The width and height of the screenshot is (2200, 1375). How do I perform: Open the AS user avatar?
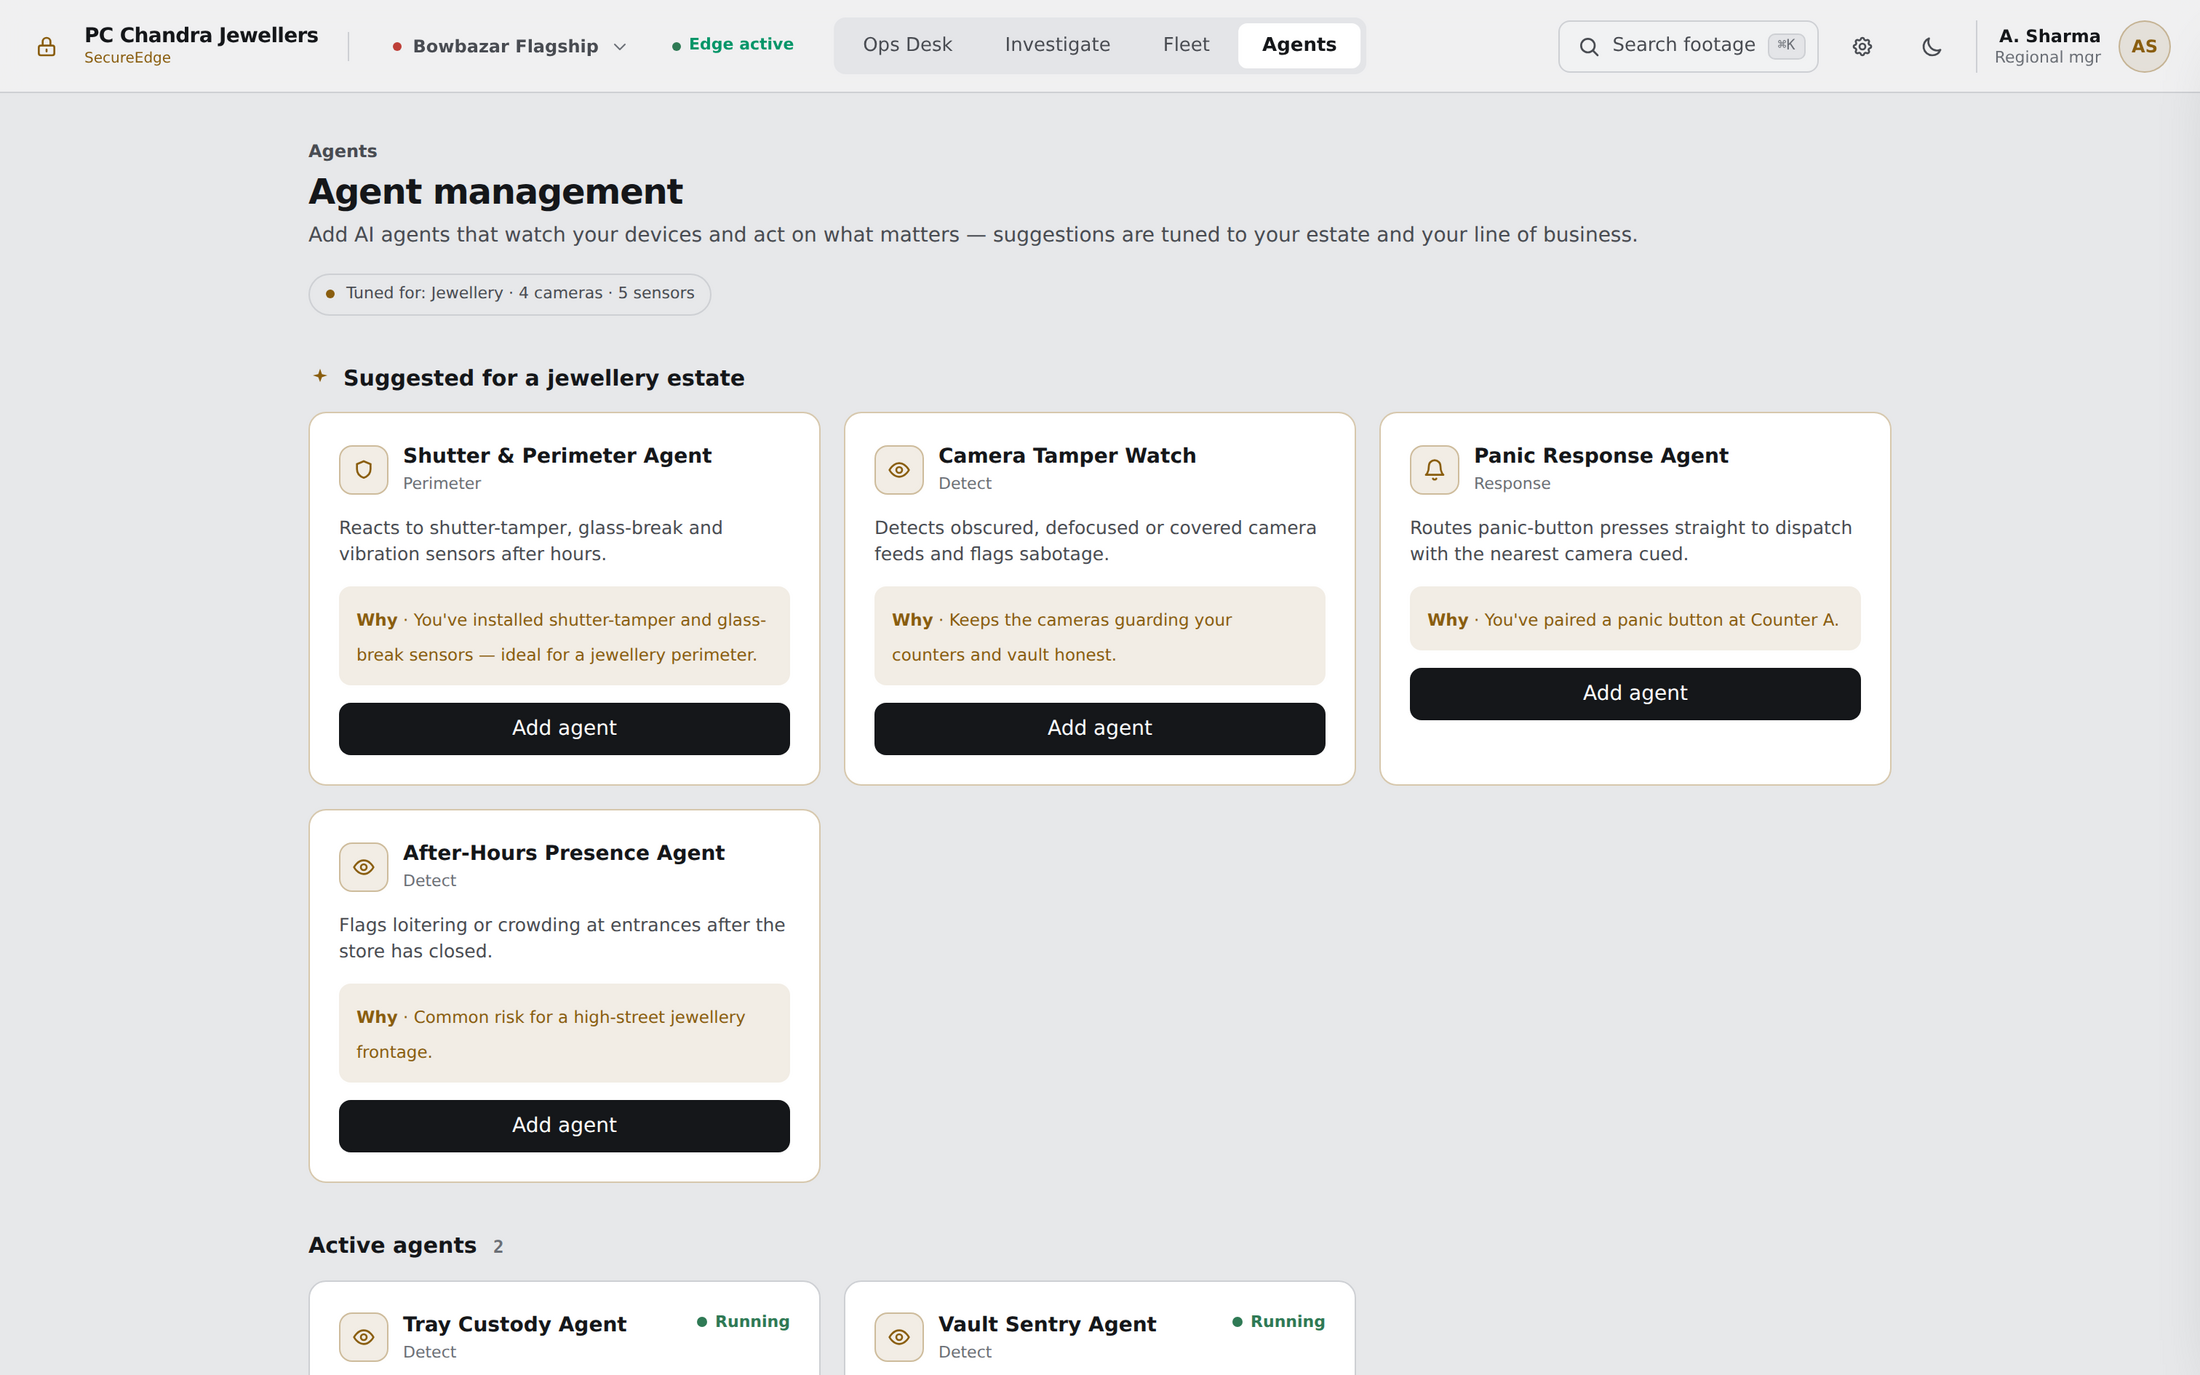(2144, 46)
